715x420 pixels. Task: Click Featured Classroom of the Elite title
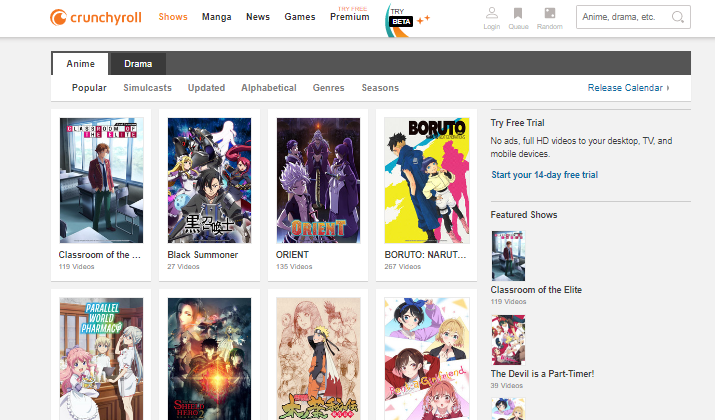536,290
